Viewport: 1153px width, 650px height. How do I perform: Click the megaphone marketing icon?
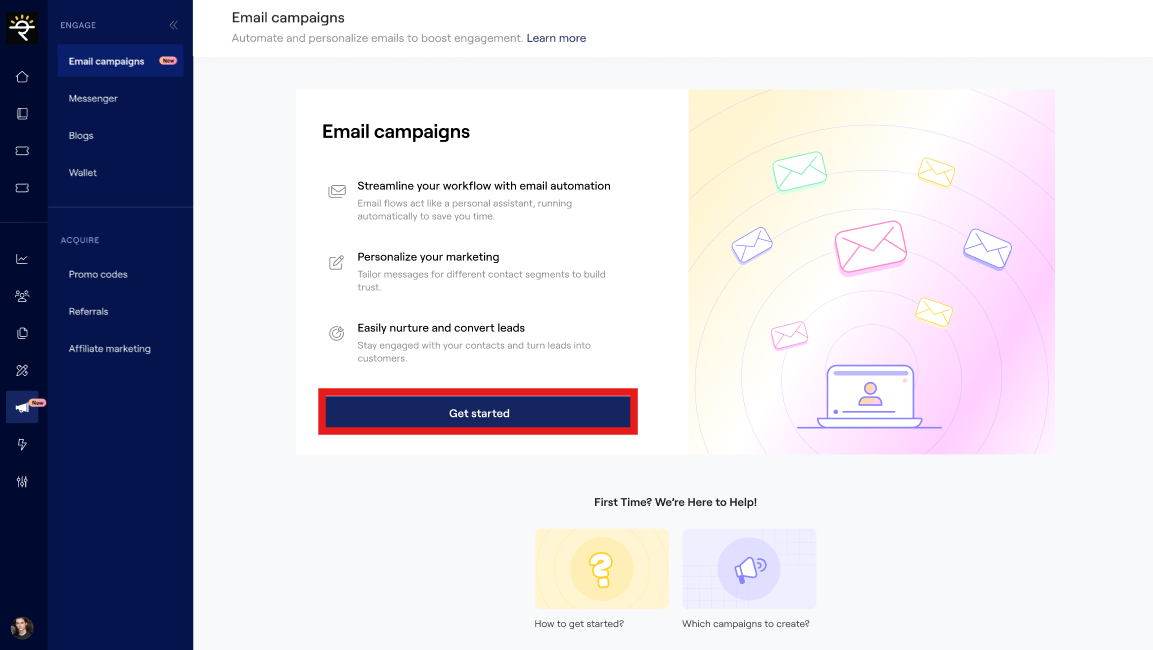pos(22,407)
